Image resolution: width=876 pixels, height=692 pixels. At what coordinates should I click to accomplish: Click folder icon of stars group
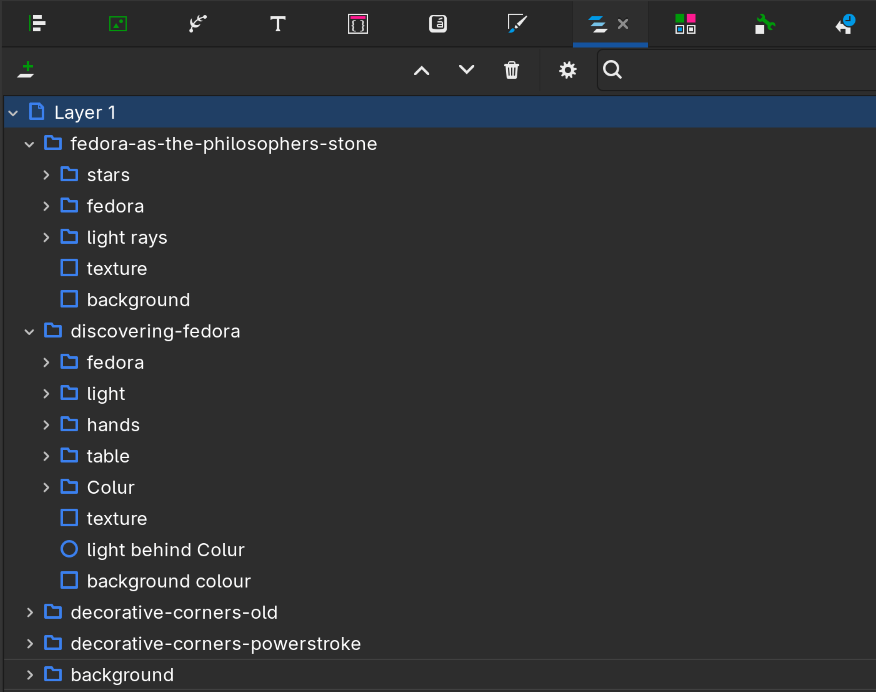point(69,174)
